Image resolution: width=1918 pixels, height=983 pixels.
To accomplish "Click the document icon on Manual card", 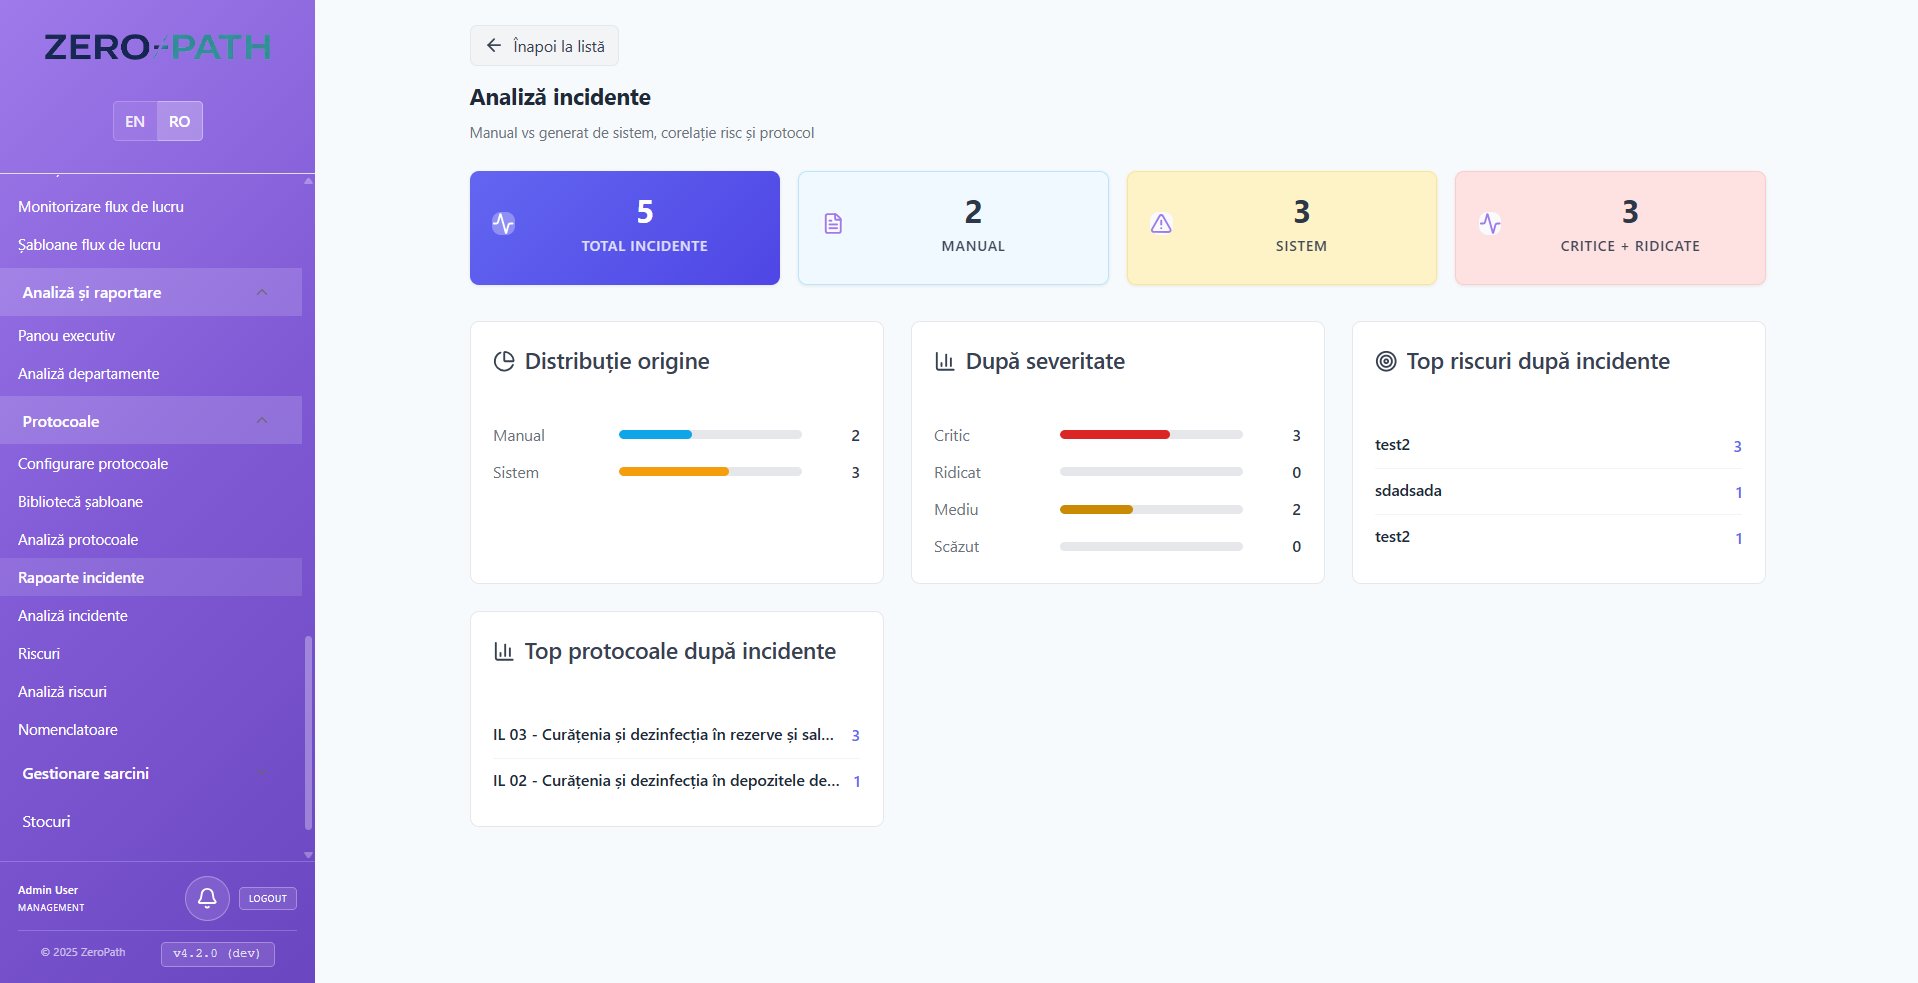I will pos(833,224).
